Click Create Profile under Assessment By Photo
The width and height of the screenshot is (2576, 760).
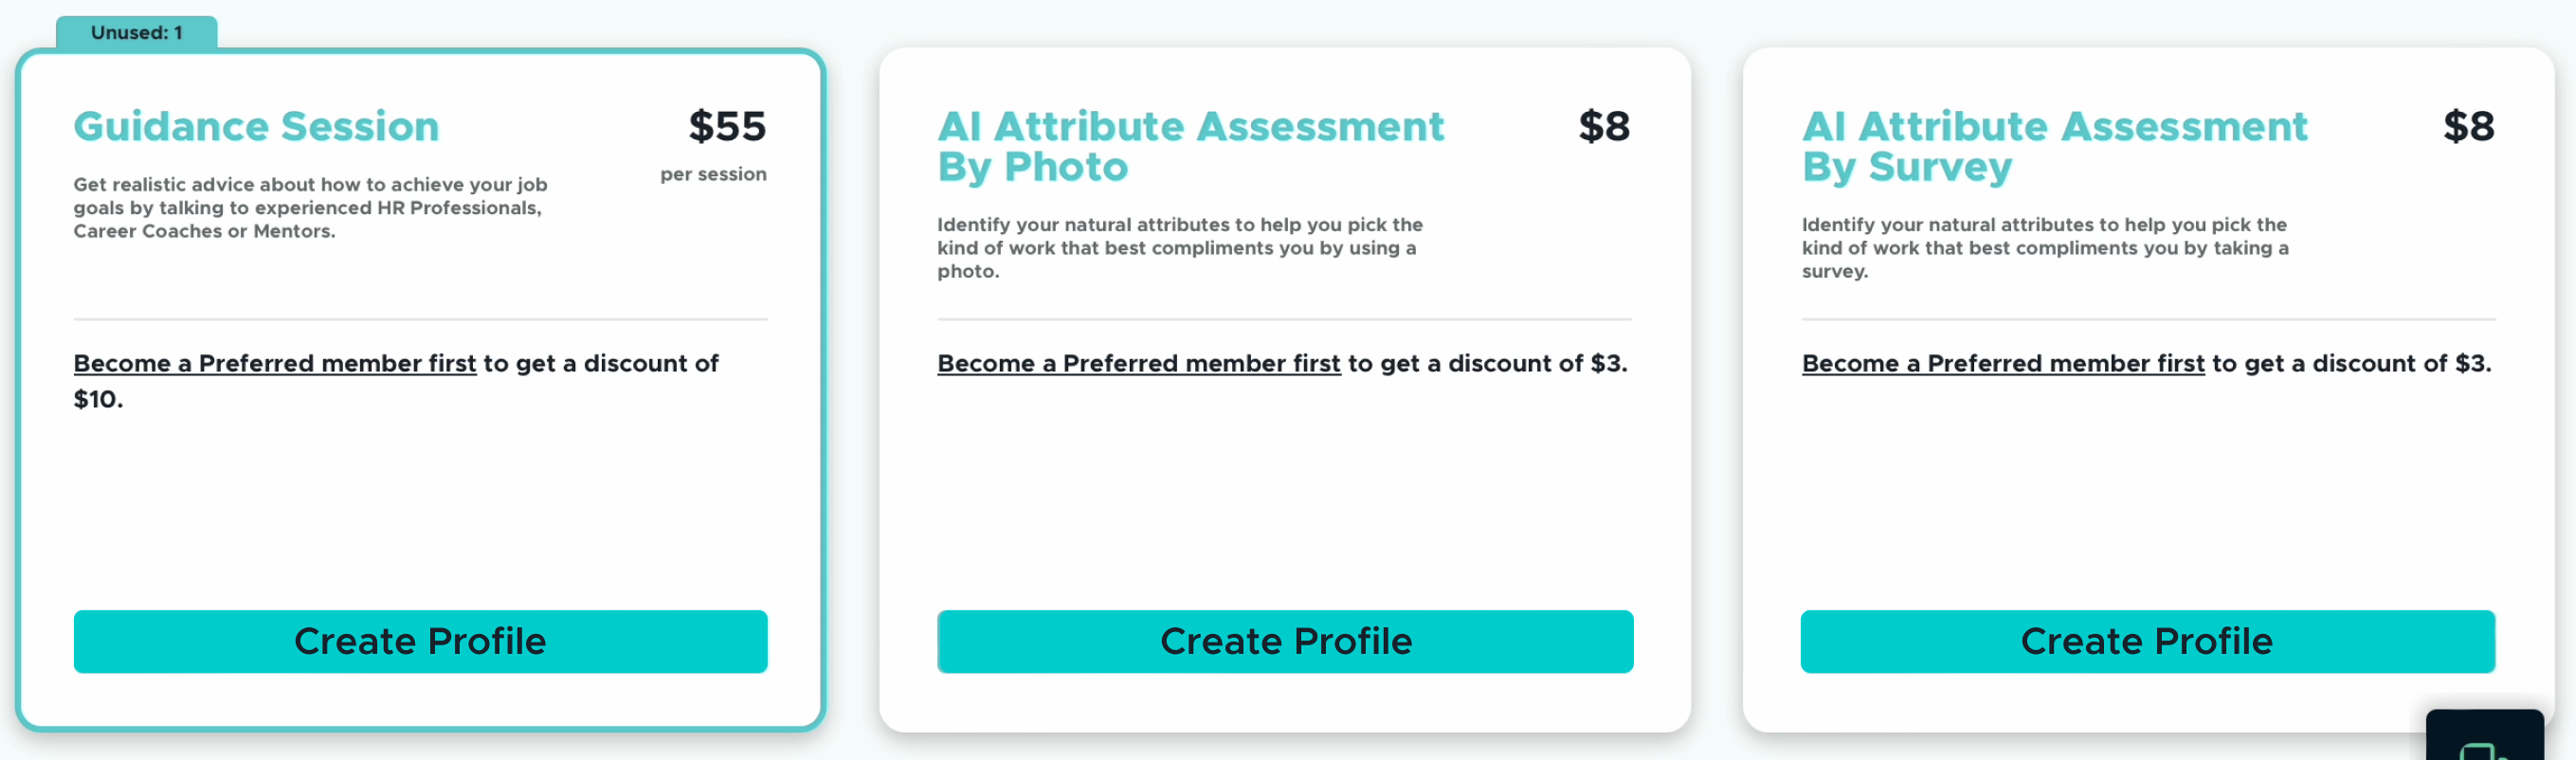[1285, 641]
